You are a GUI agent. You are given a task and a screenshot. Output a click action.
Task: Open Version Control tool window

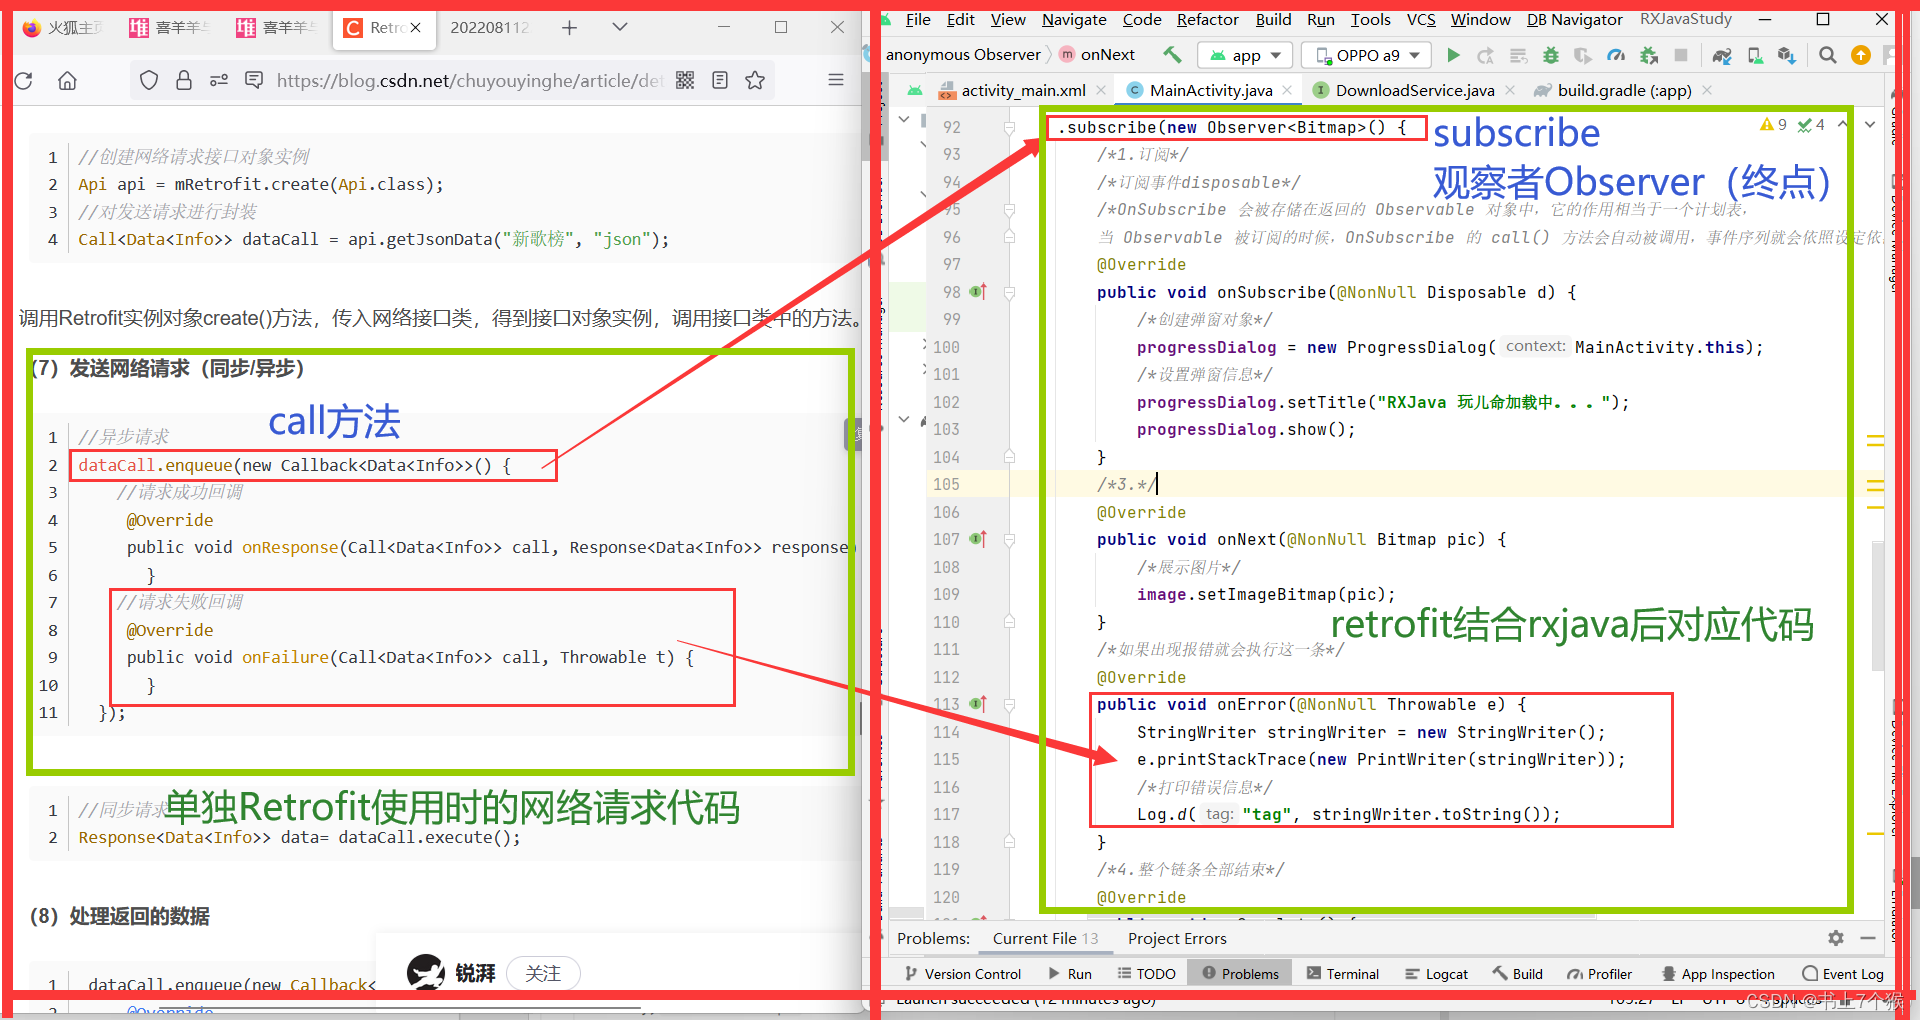[x=962, y=974]
